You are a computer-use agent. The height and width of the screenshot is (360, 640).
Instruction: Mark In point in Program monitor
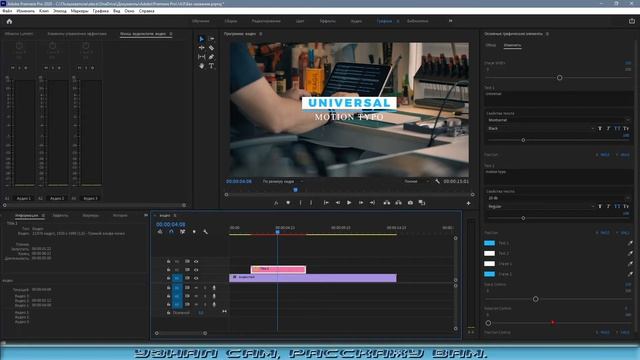(300, 203)
